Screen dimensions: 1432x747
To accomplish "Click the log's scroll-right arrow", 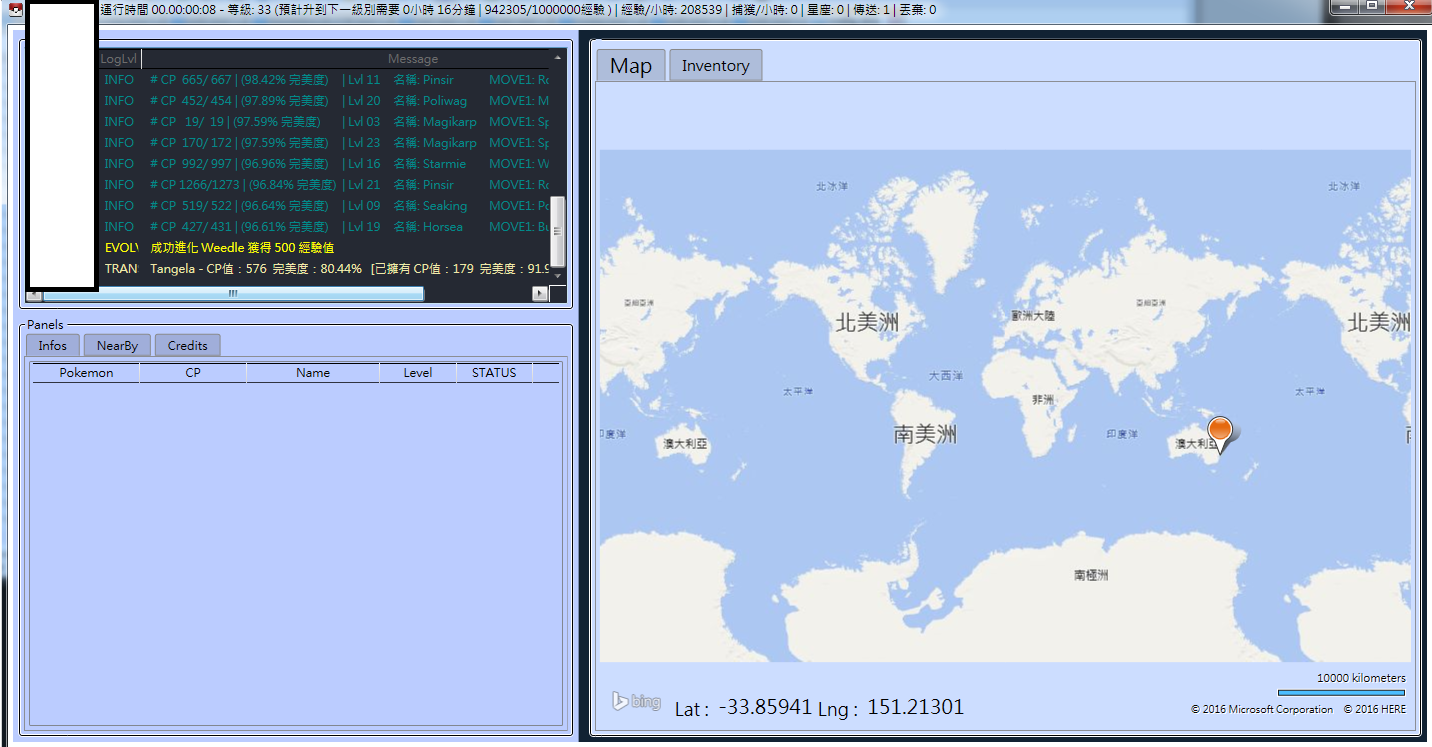I will click(540, 294).
